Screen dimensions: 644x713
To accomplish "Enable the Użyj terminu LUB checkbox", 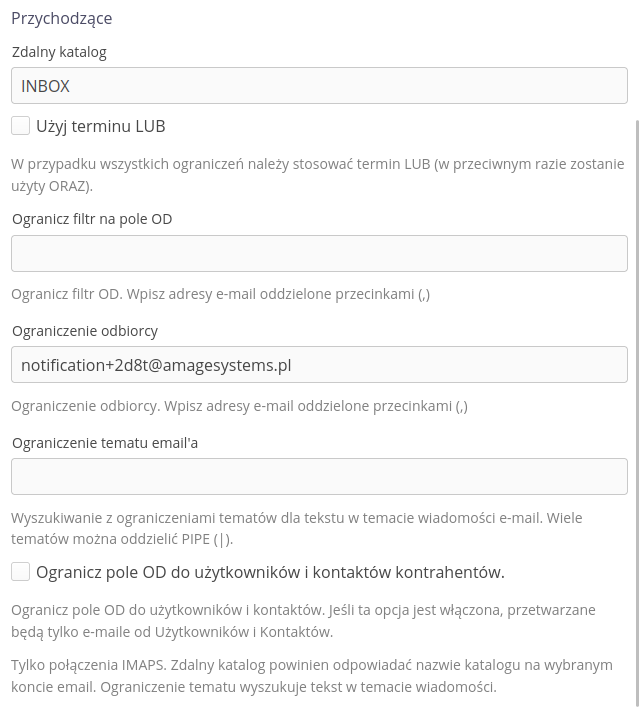I will point(21,126).
